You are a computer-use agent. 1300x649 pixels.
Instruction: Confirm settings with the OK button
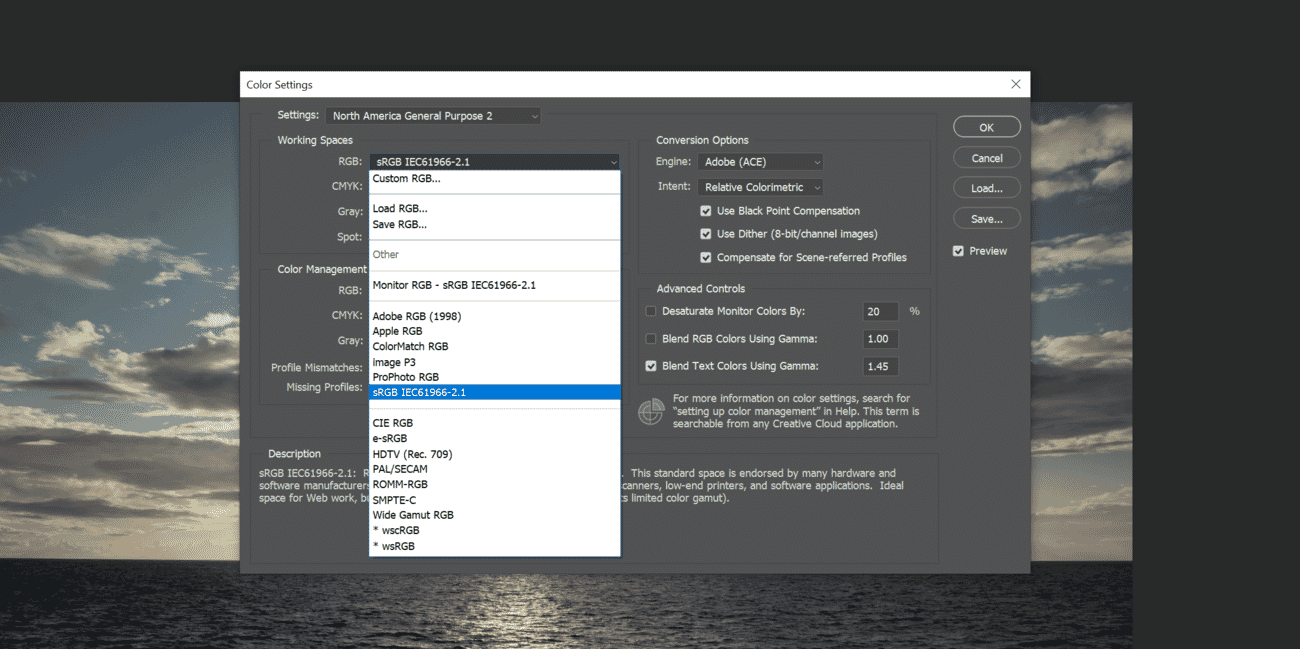pos(986,126)
